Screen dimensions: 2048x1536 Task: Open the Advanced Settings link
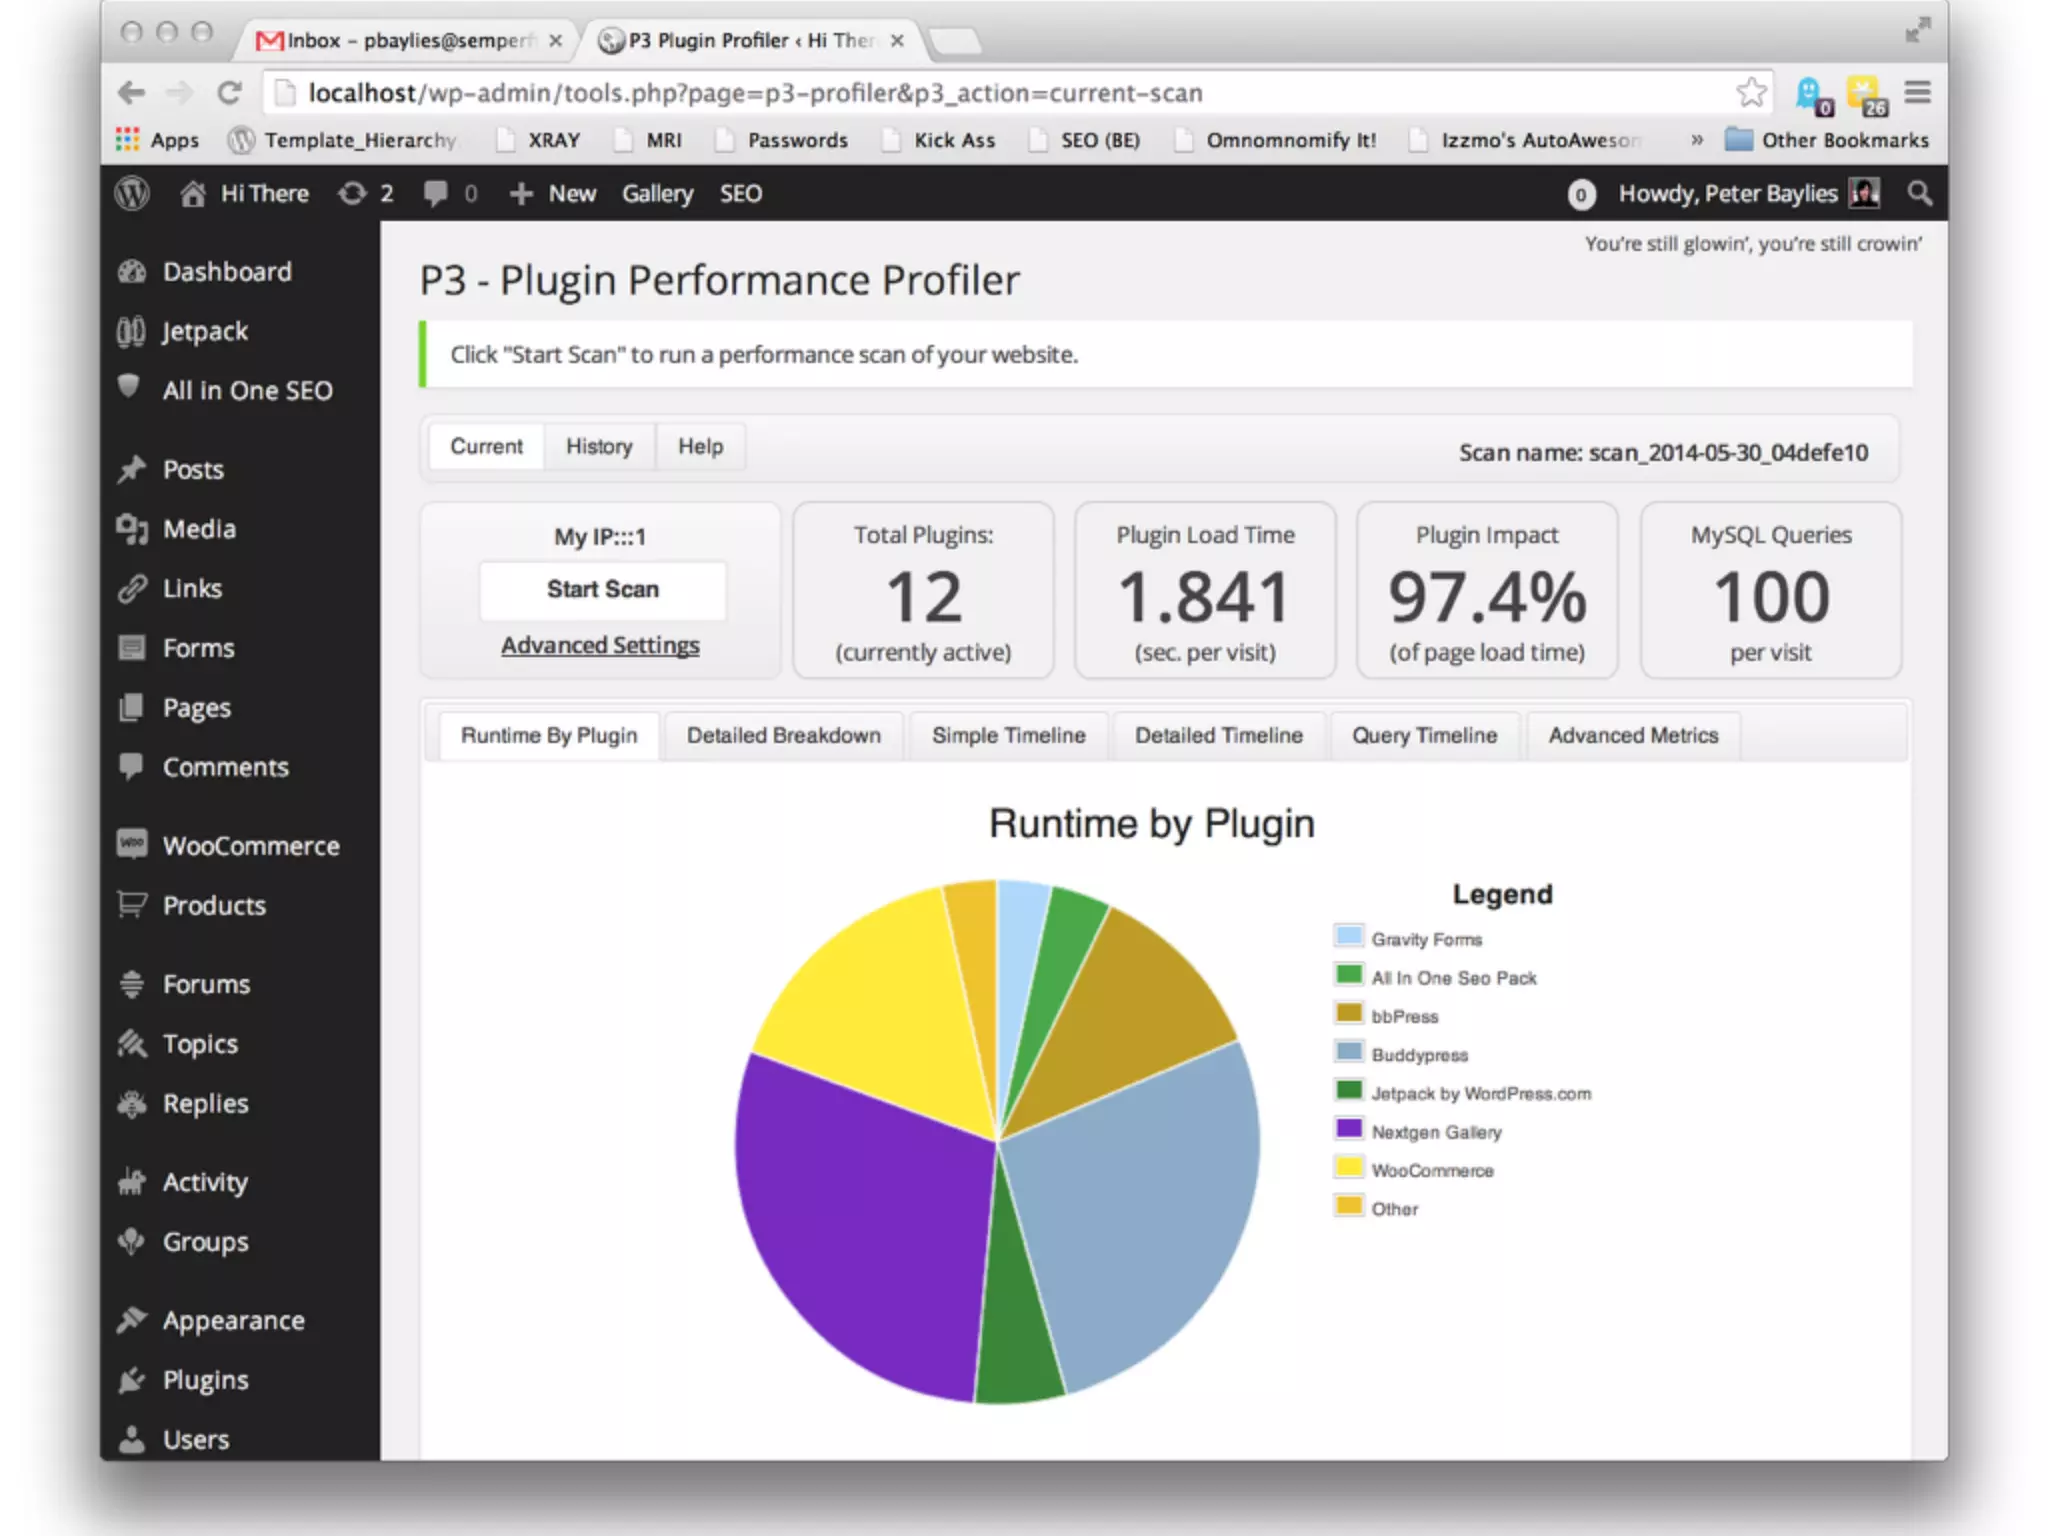click(600, 645)
